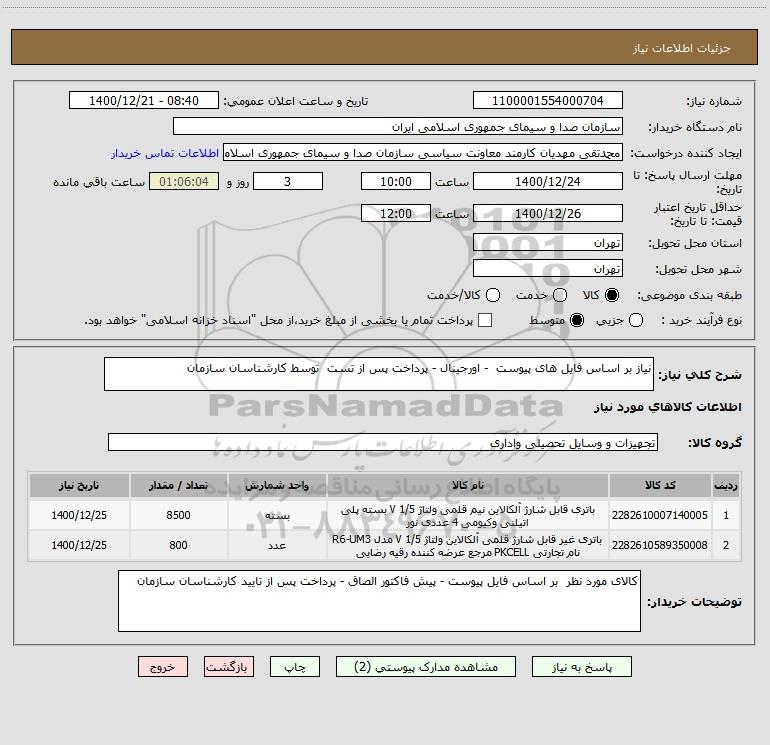Click need number field 1100001554000704
770x745 pixels.
(x=548, y=101)
